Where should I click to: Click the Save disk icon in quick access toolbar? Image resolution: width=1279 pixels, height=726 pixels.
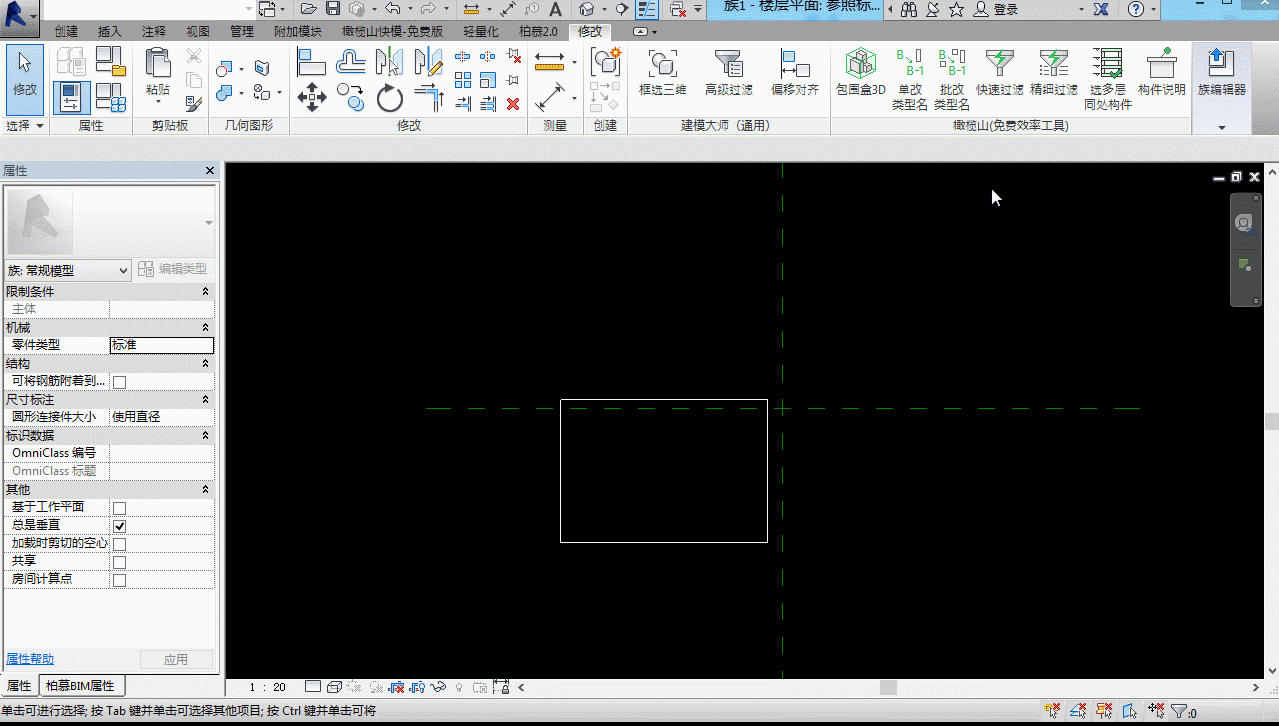333,9
